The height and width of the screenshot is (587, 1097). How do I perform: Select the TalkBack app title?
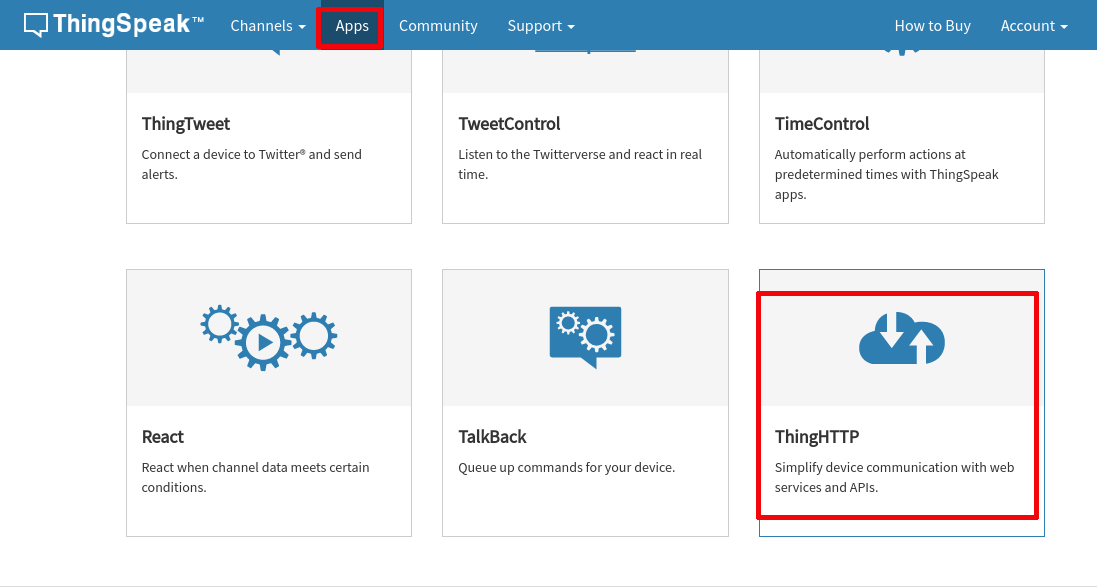(493, 437)
